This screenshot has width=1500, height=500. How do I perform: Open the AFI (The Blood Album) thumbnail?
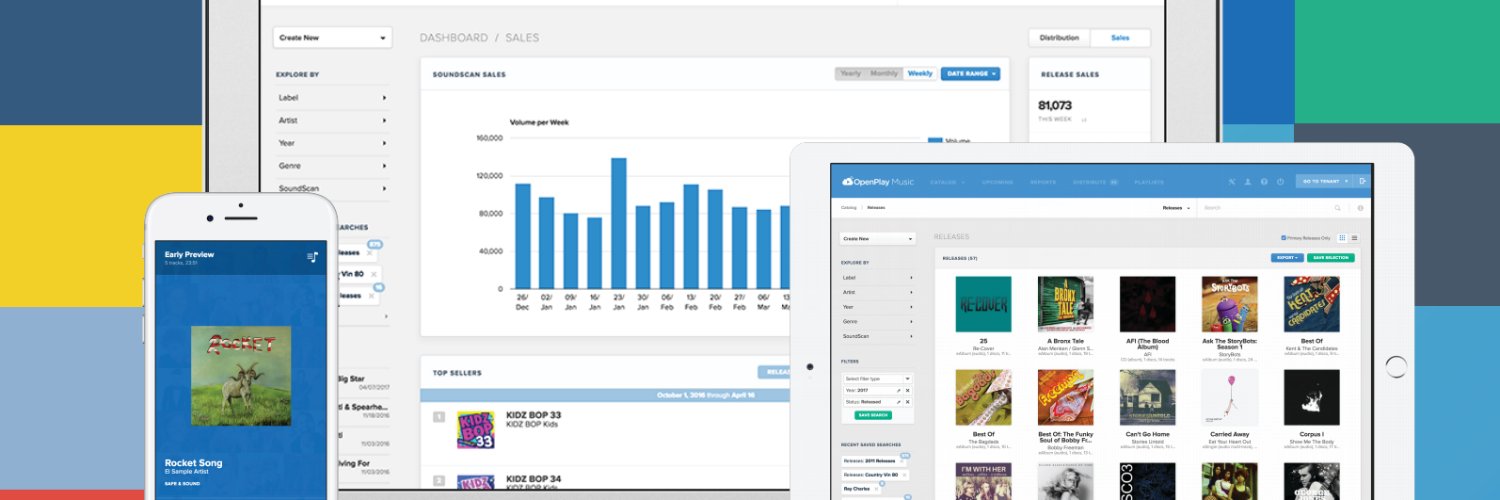pyautogui.click(x=1147, y=304)
